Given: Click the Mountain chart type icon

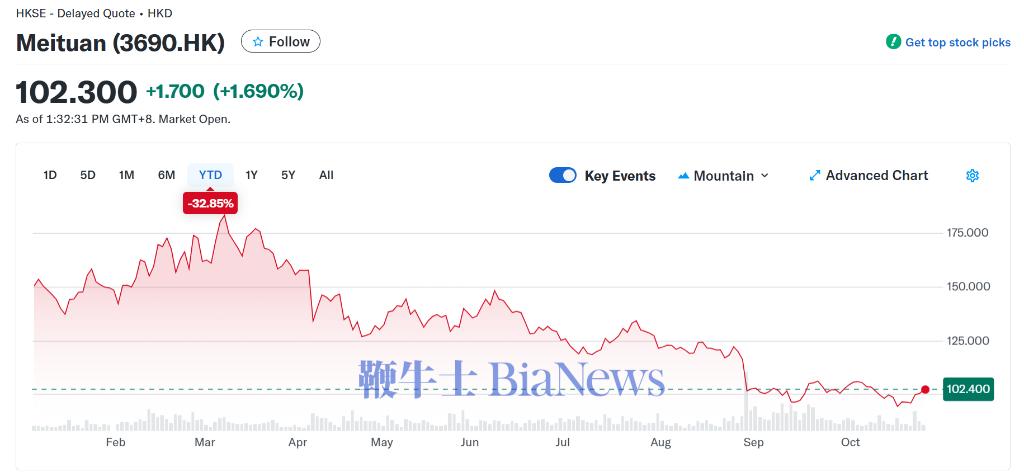Looking at the screenshot, I should (x=684, y=176).
